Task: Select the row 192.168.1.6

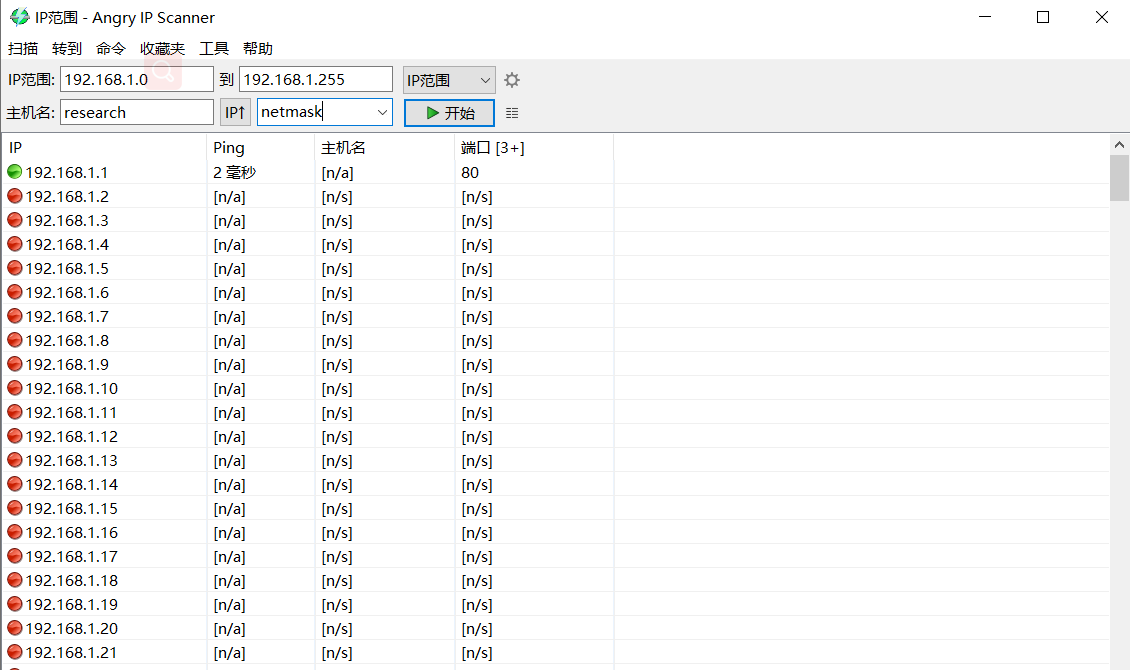Action: (x=555, y=292)
